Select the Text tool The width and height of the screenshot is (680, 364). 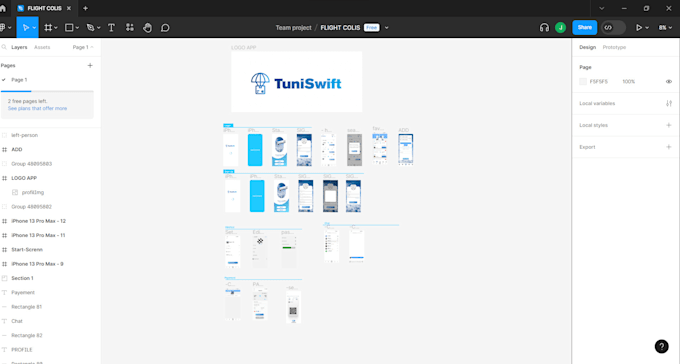(111, 28)
